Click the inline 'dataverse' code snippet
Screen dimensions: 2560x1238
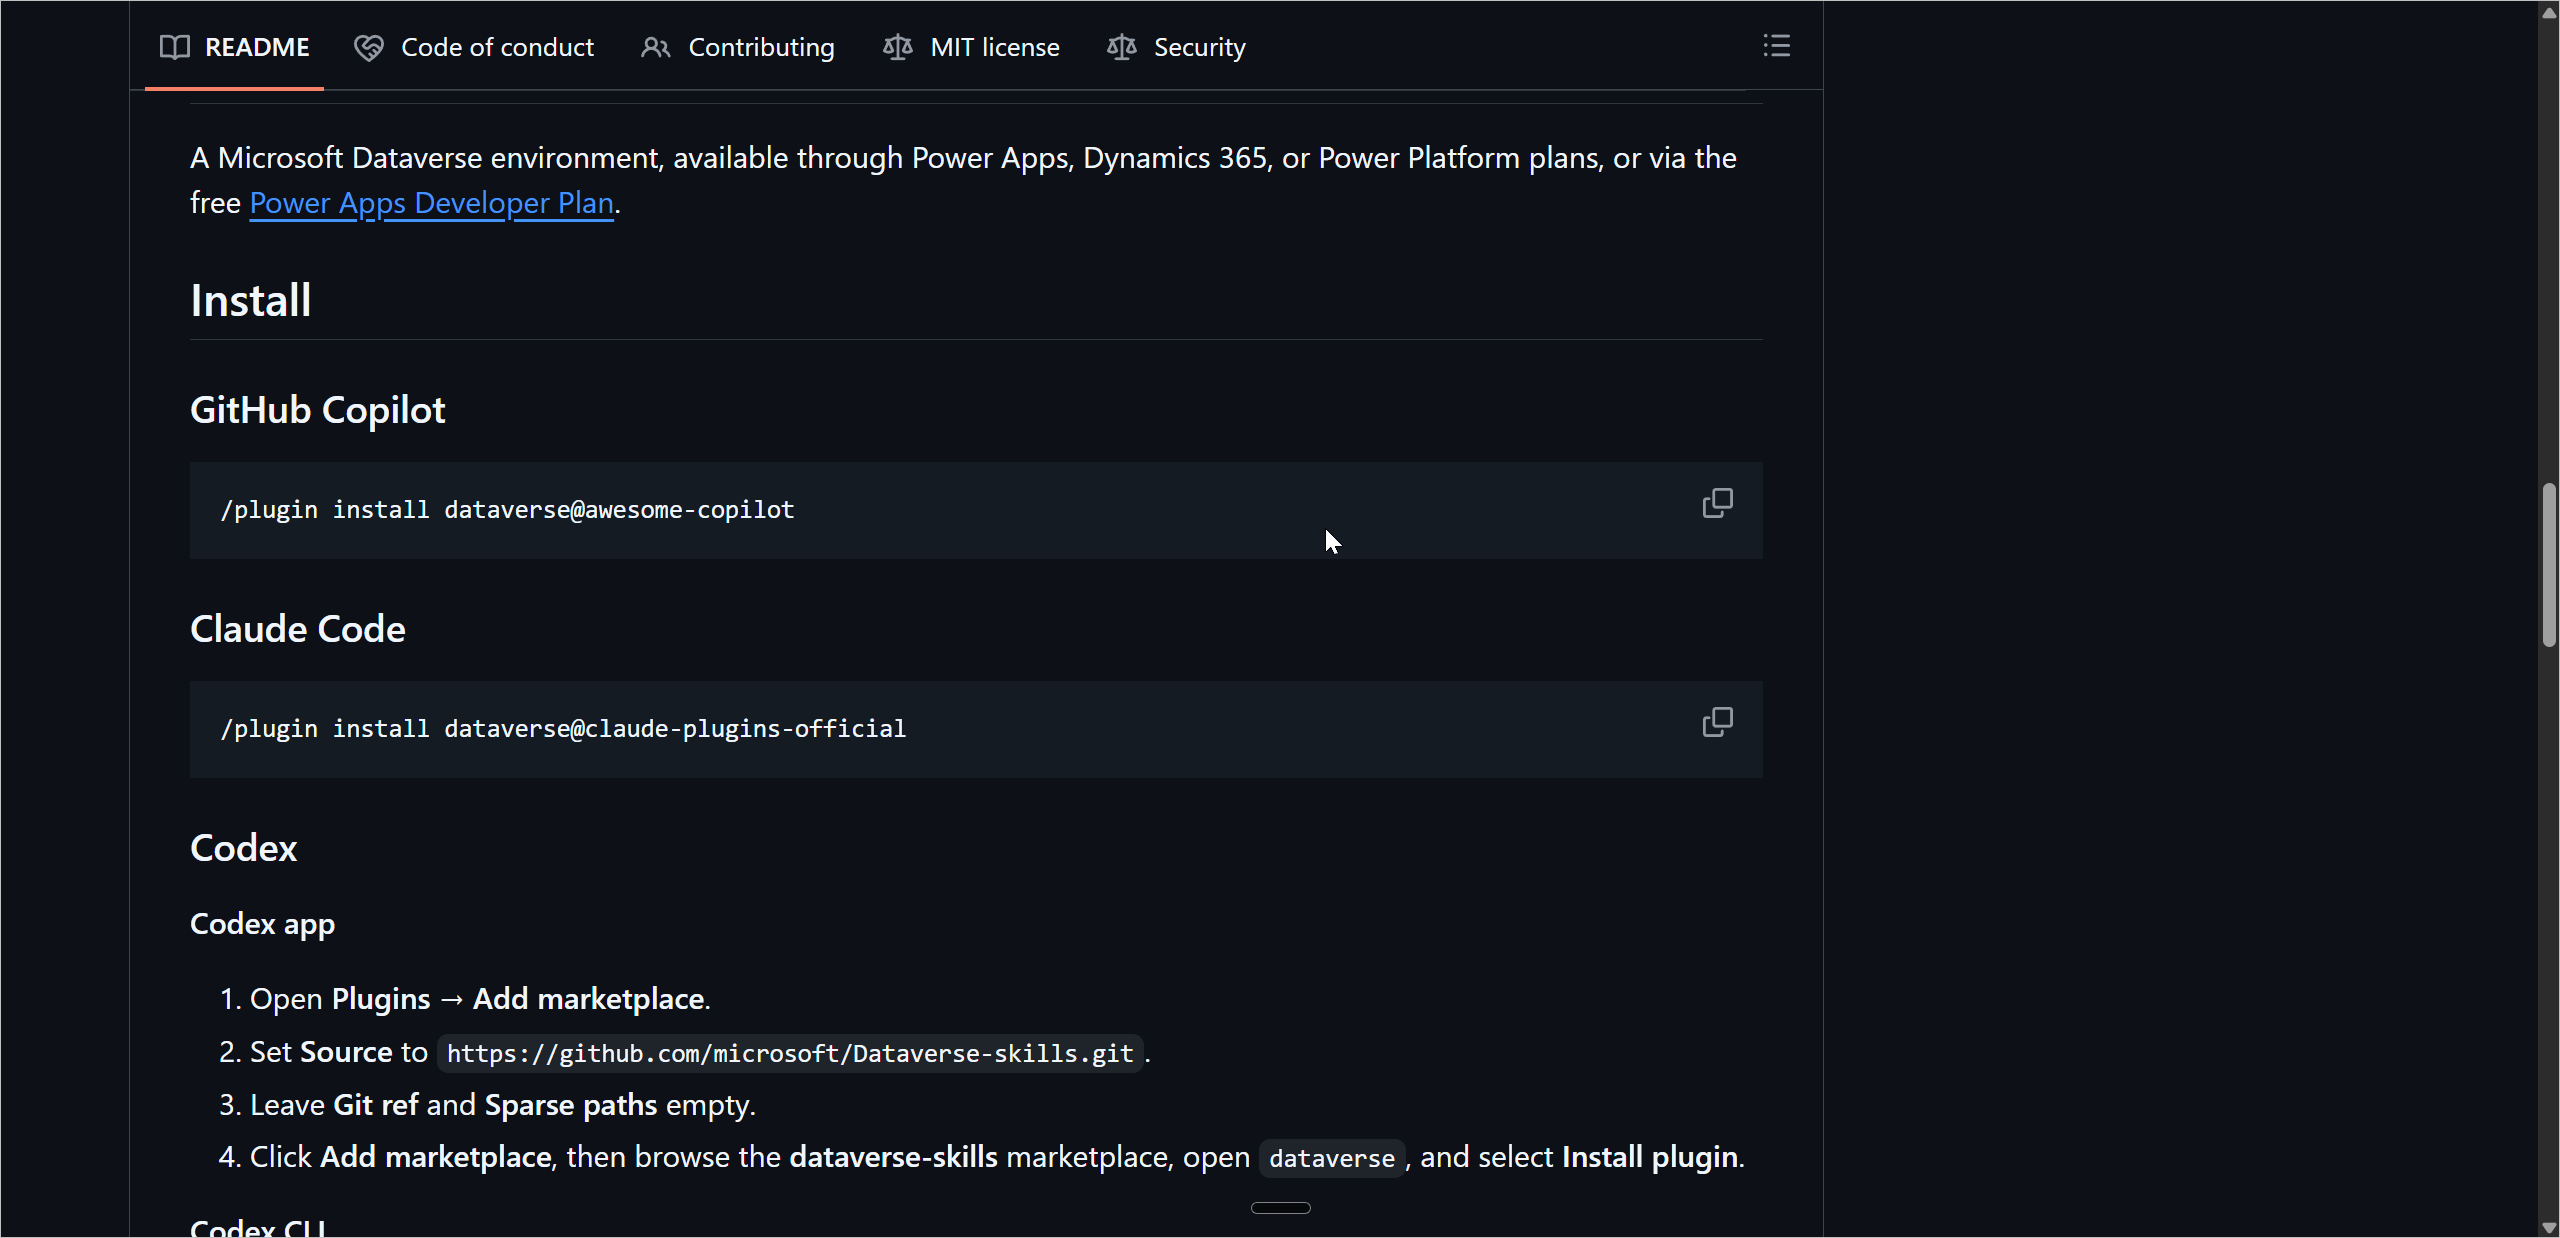[x=1332, y=1158]
